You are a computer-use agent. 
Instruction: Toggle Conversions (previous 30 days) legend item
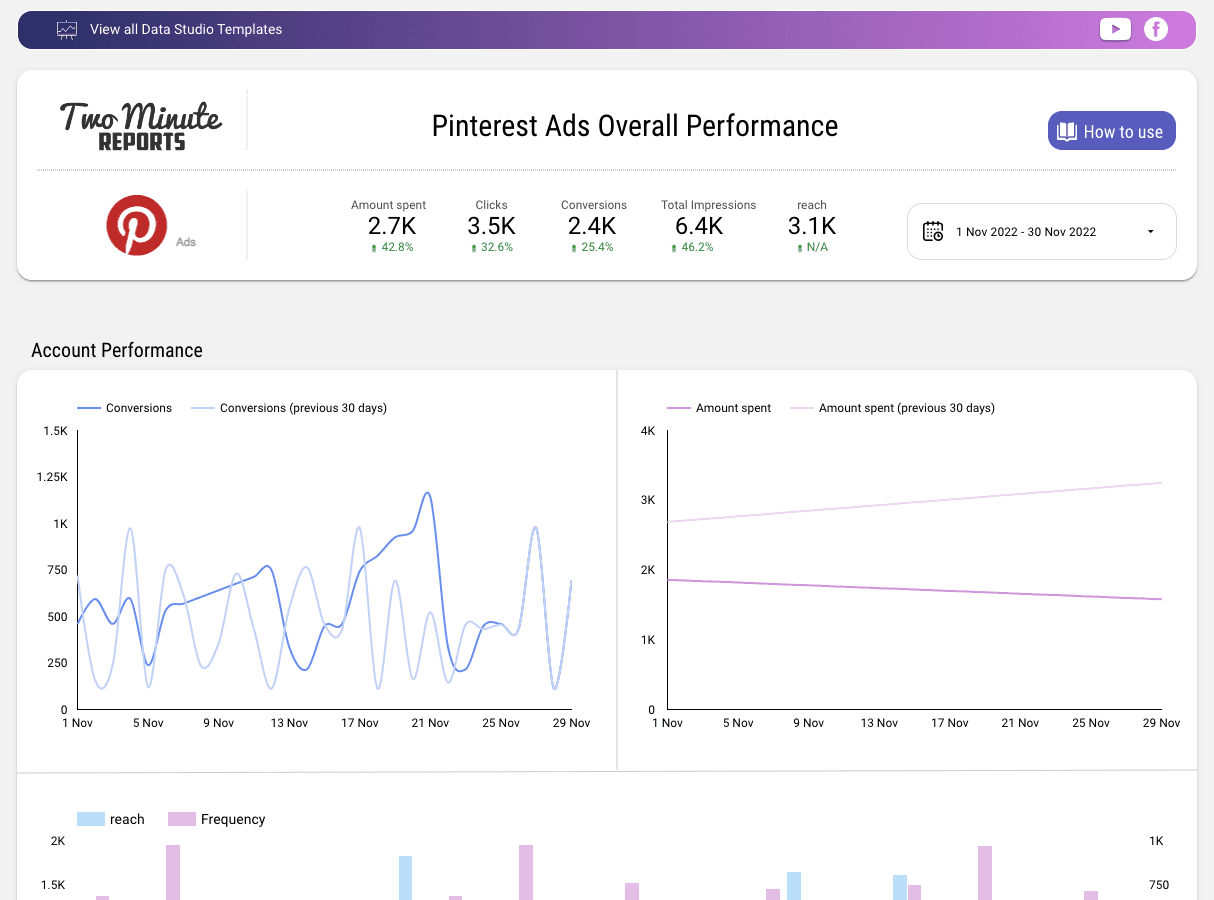289,408
